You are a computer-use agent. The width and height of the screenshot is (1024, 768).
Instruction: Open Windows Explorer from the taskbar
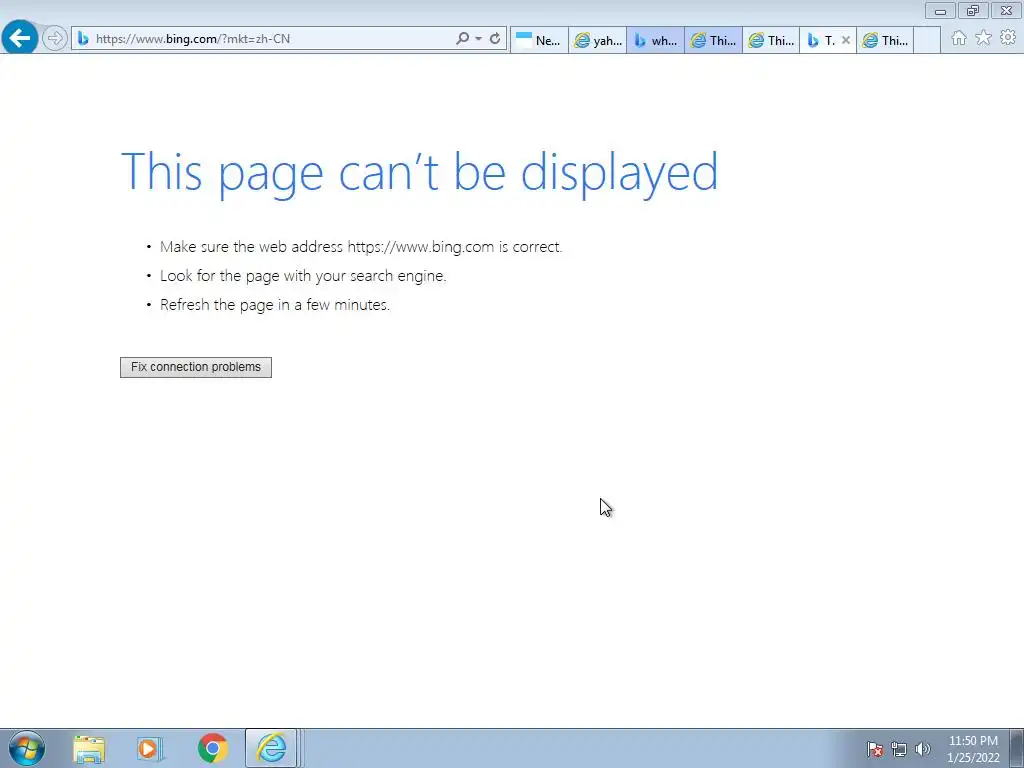click(89, 748)
